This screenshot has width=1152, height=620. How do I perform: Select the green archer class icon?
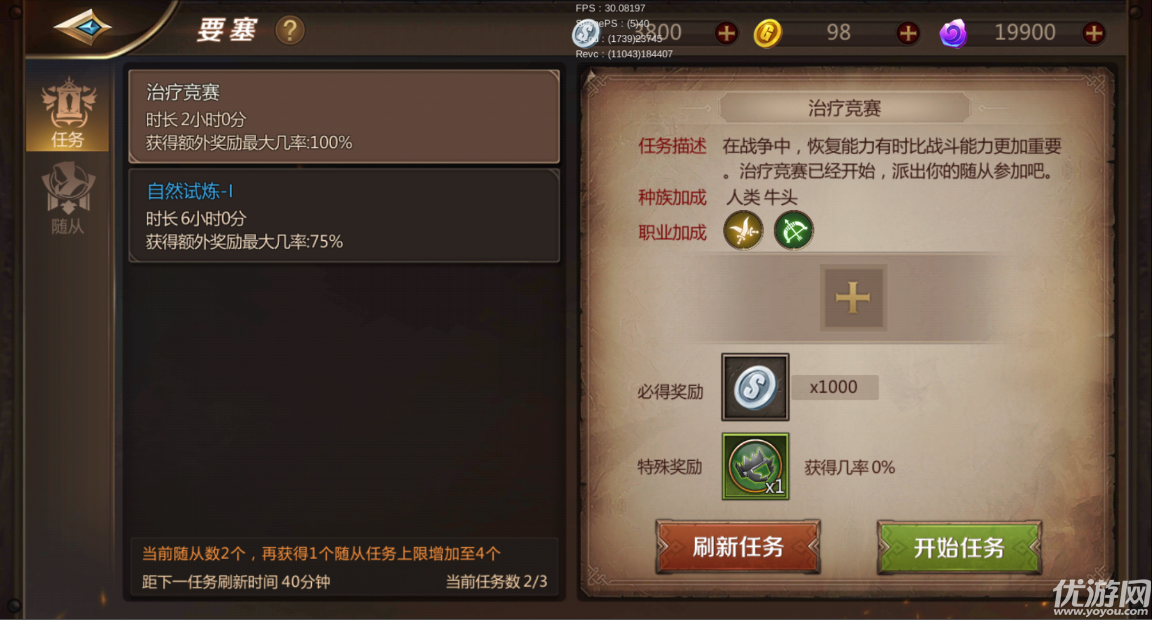pos(793,231)
